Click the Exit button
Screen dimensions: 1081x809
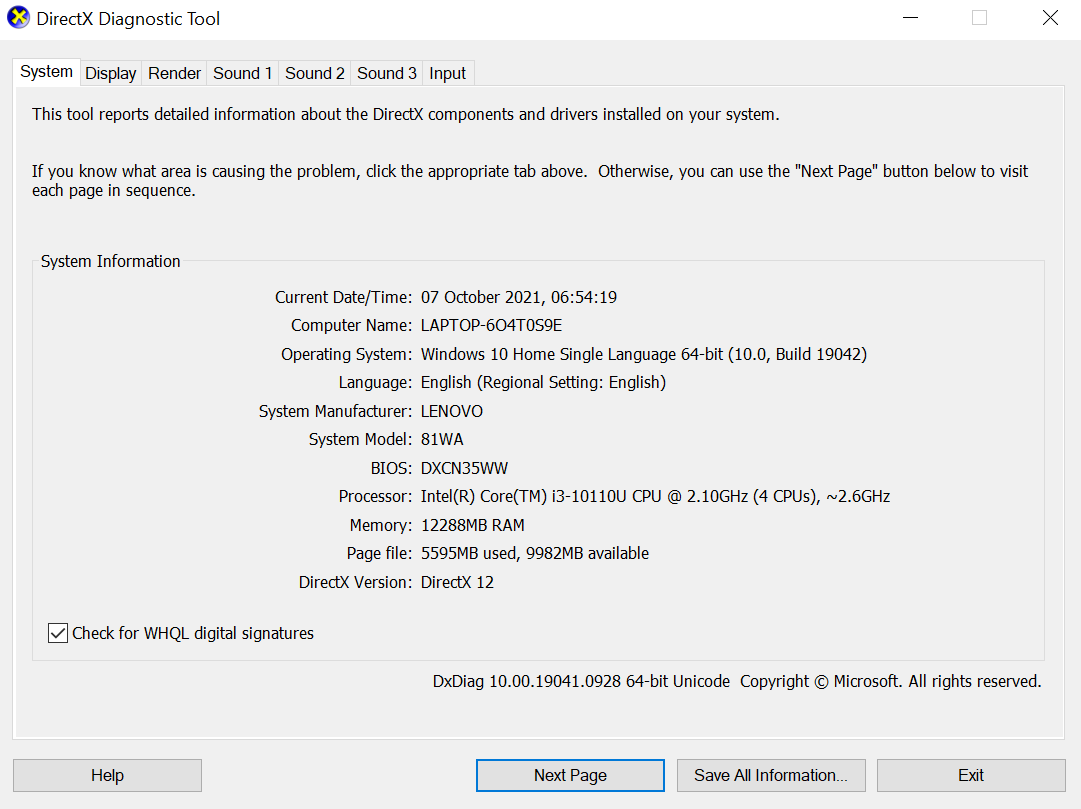971,775
